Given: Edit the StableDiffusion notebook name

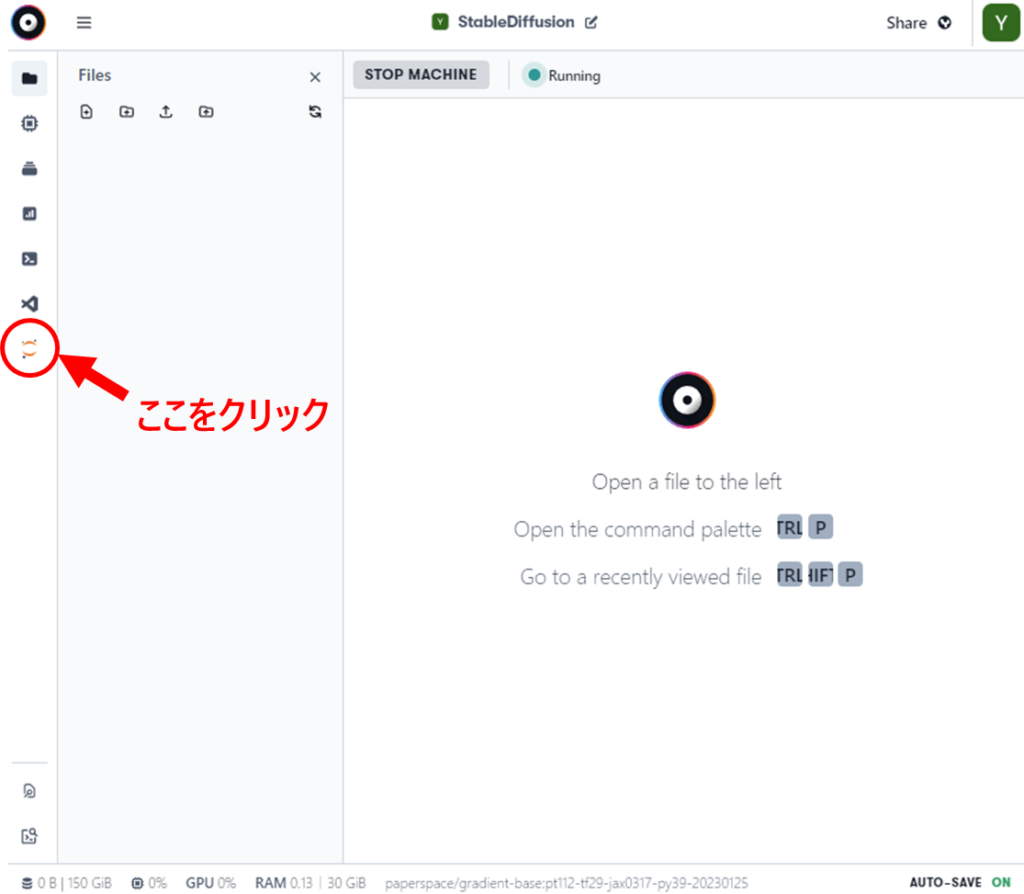Looking at the screenshot, I should click(x=591, y=22).
